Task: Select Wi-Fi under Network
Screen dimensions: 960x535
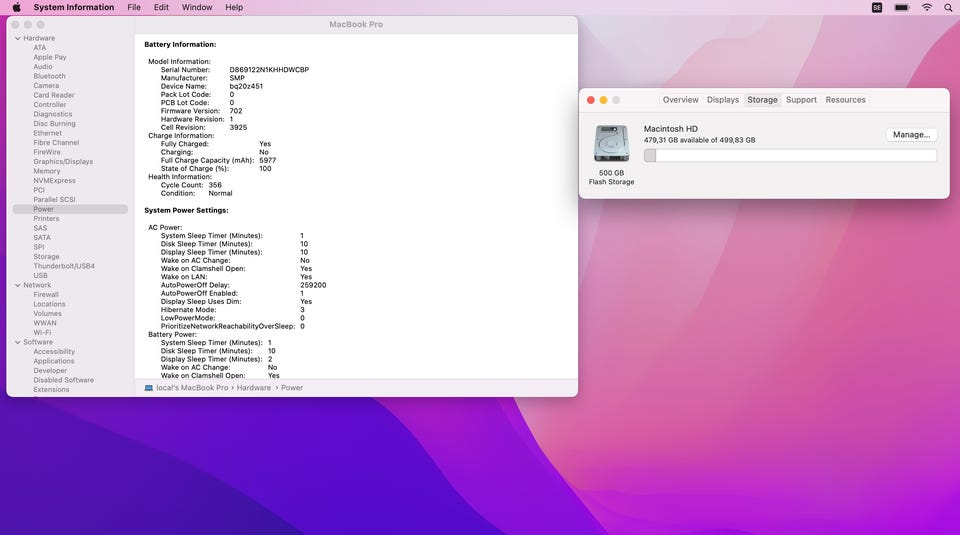Action: [x=42, y=332]
